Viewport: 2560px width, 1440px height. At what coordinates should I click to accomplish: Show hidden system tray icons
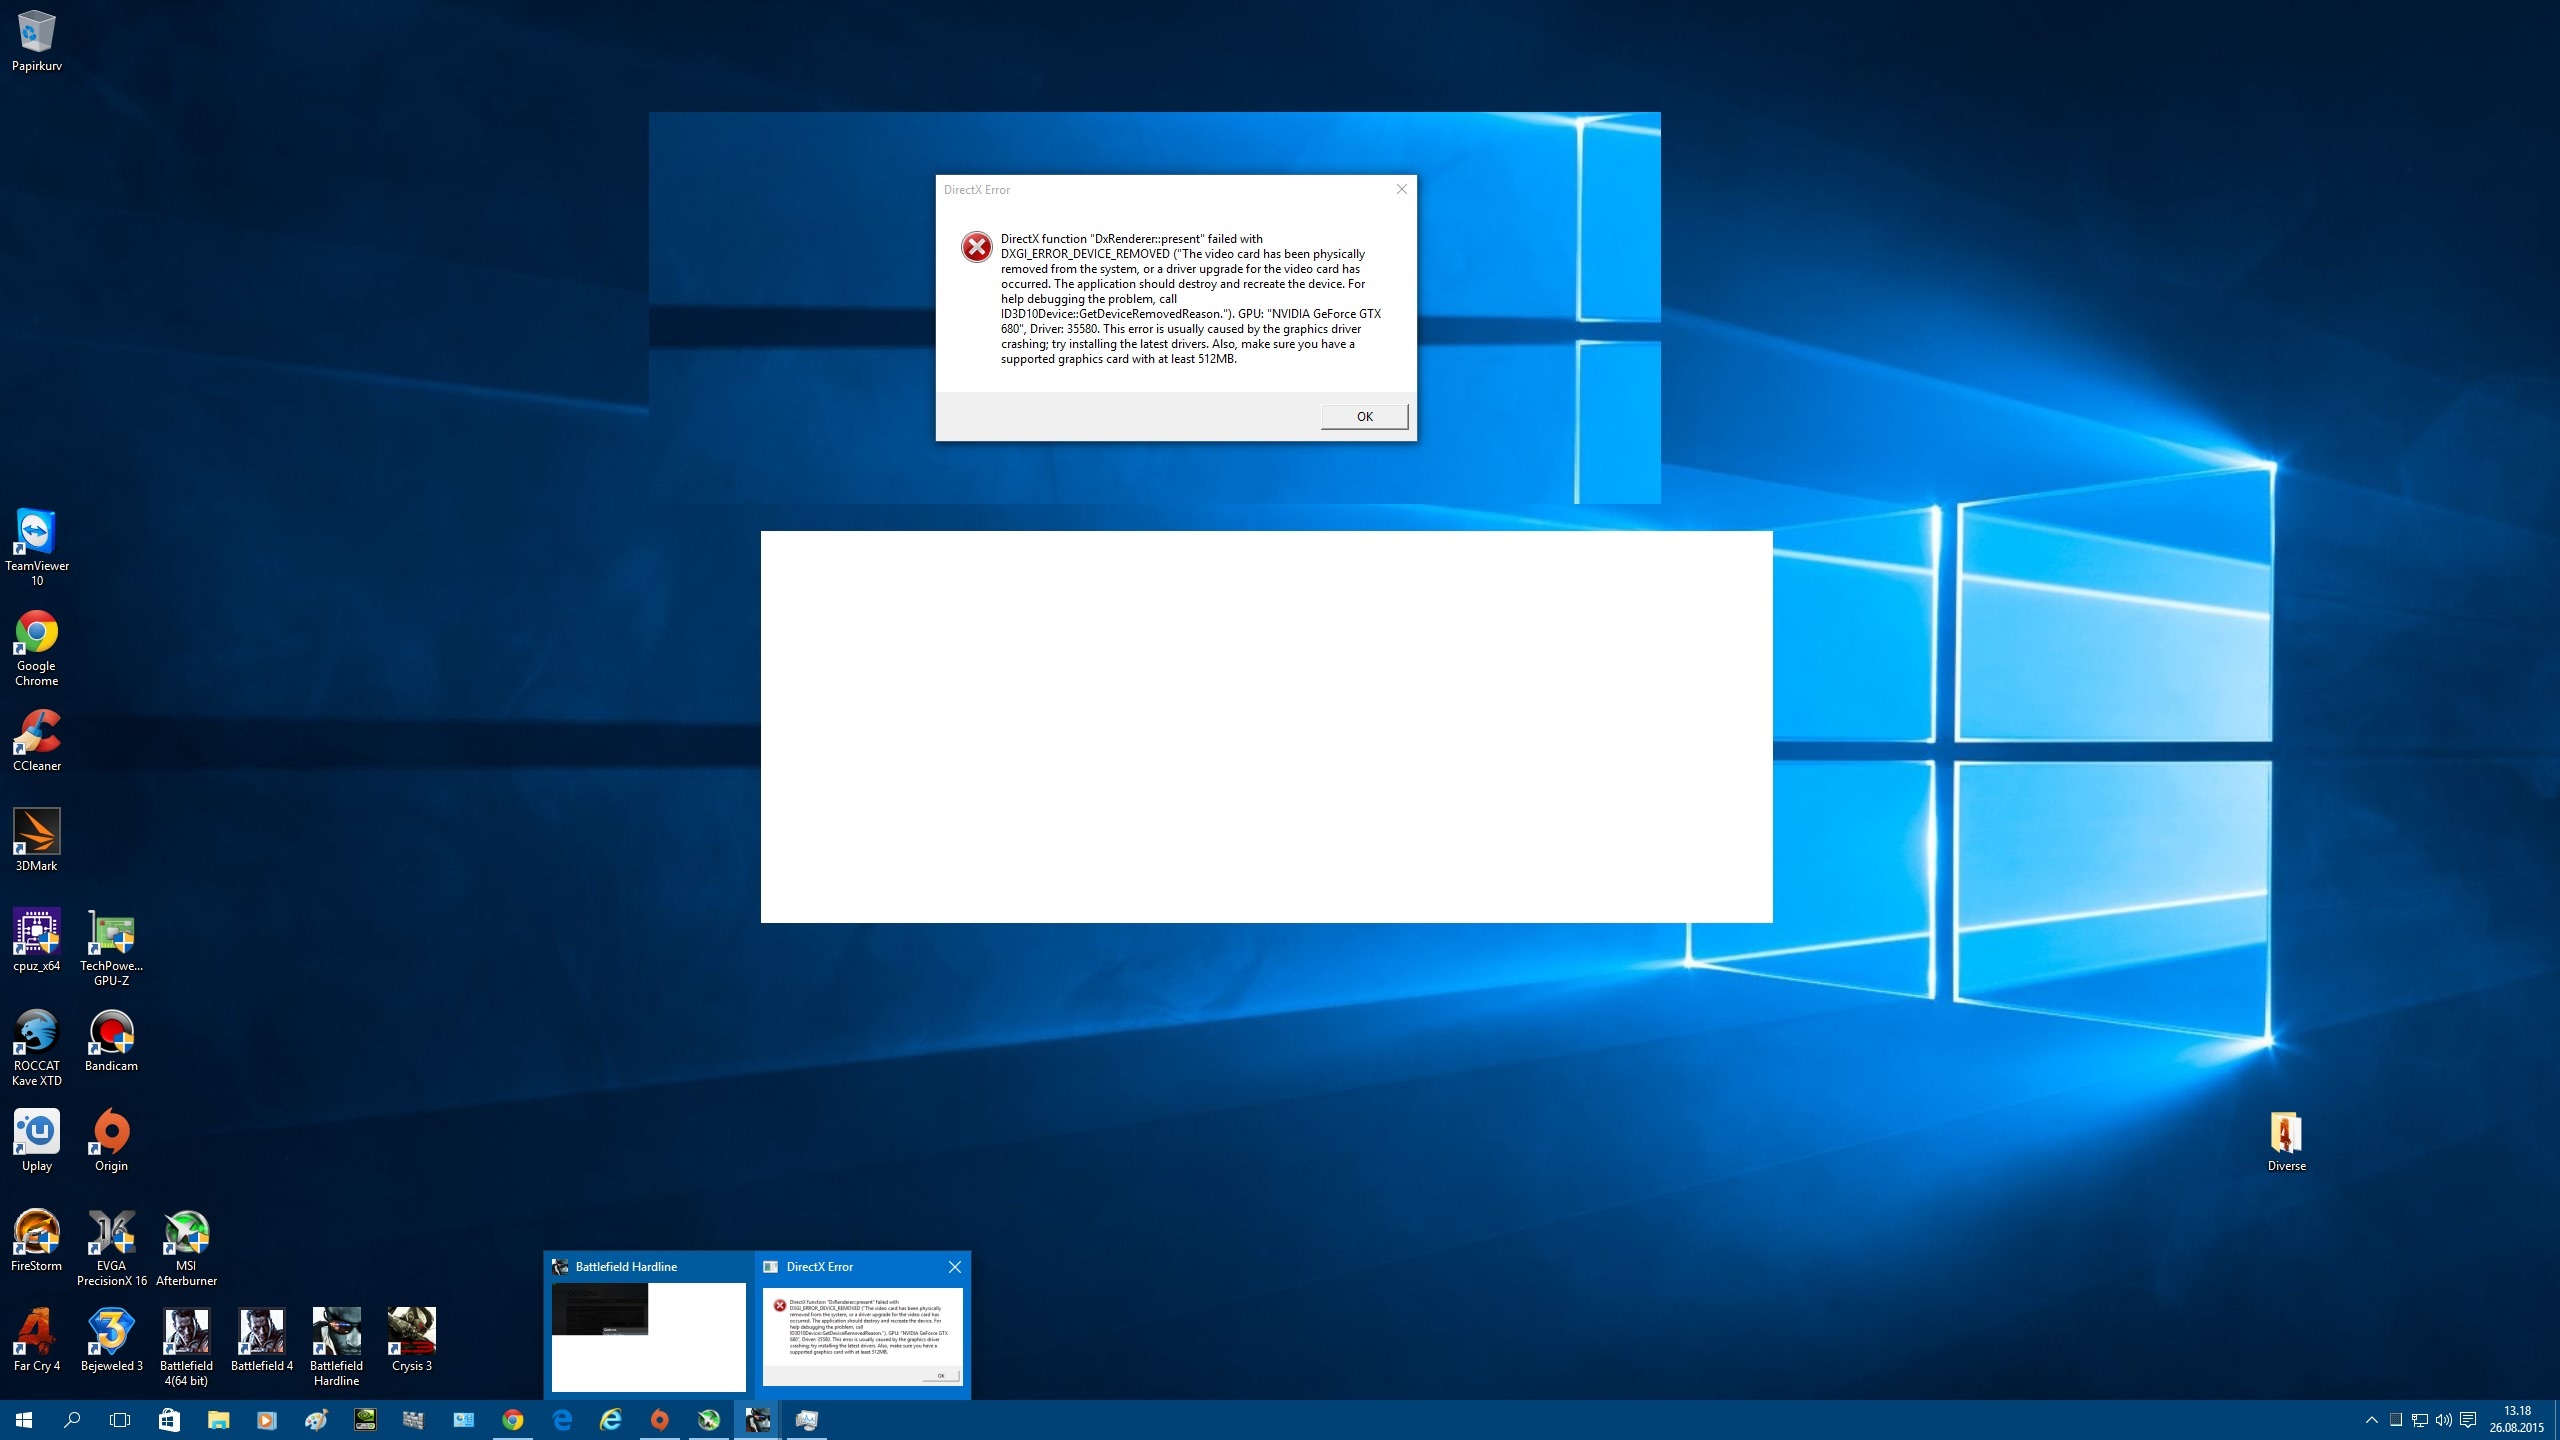(2371, 1420)
